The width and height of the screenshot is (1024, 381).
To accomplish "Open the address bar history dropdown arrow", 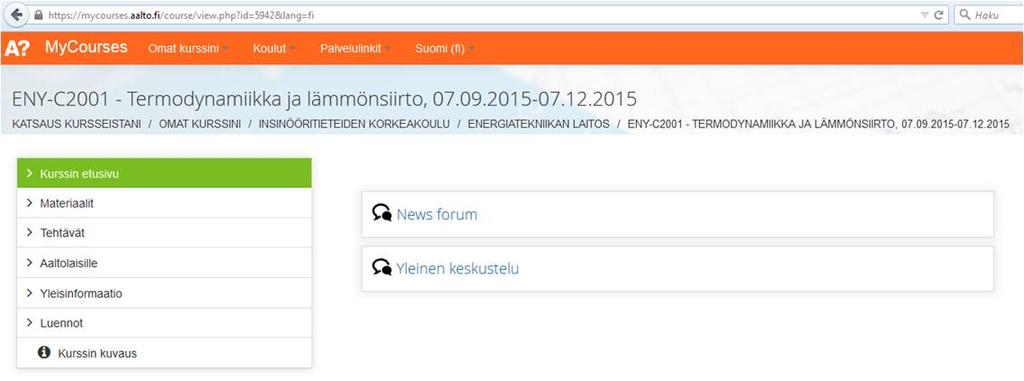I will click(925, 15).
